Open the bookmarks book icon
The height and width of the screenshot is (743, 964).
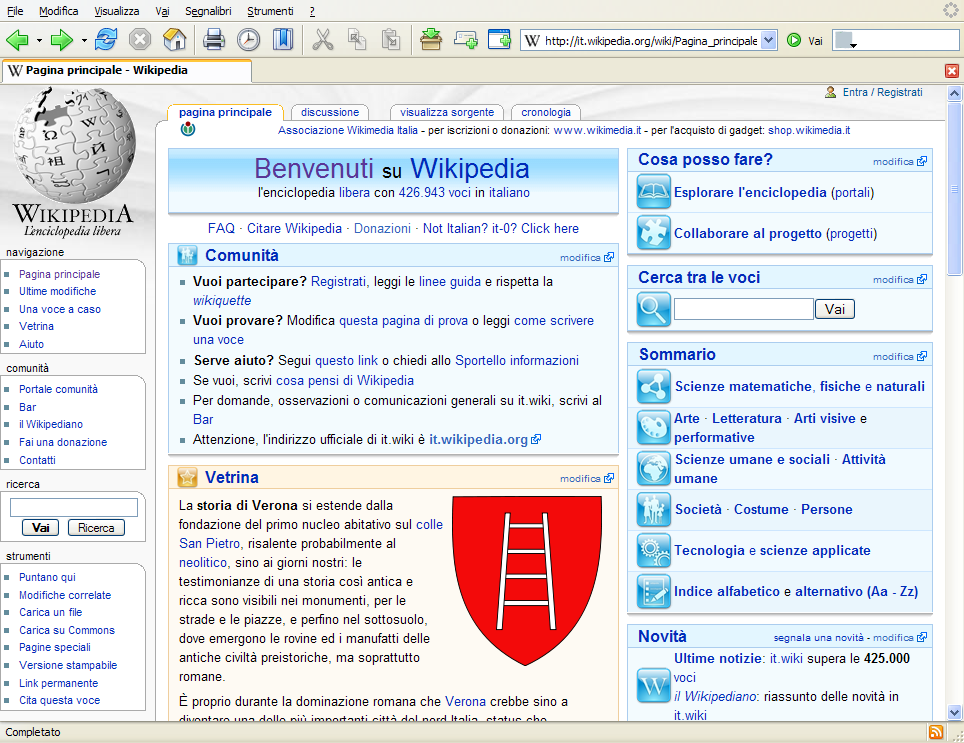(x=283, y=40)
